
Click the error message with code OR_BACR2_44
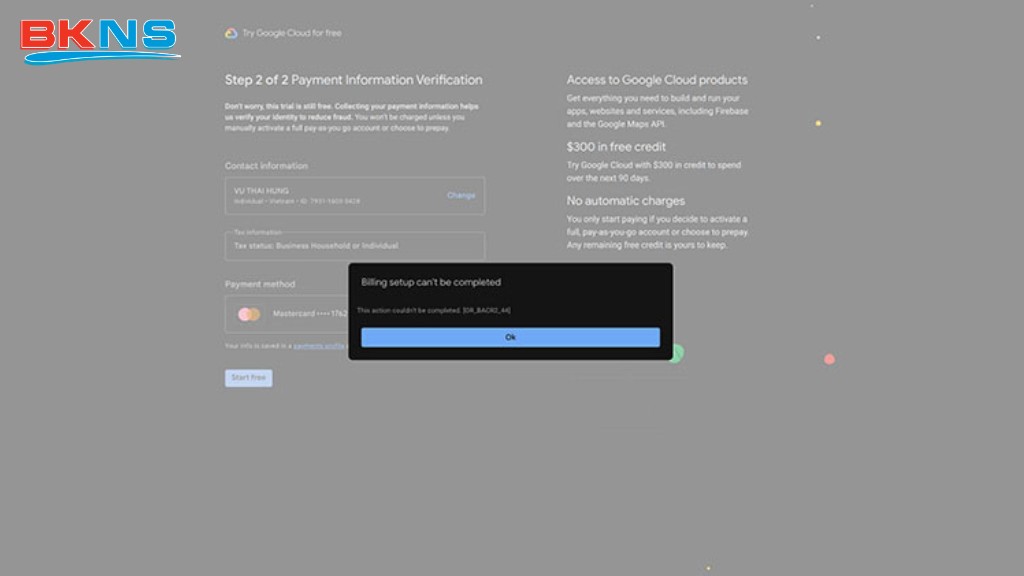[x=434, y=310]
